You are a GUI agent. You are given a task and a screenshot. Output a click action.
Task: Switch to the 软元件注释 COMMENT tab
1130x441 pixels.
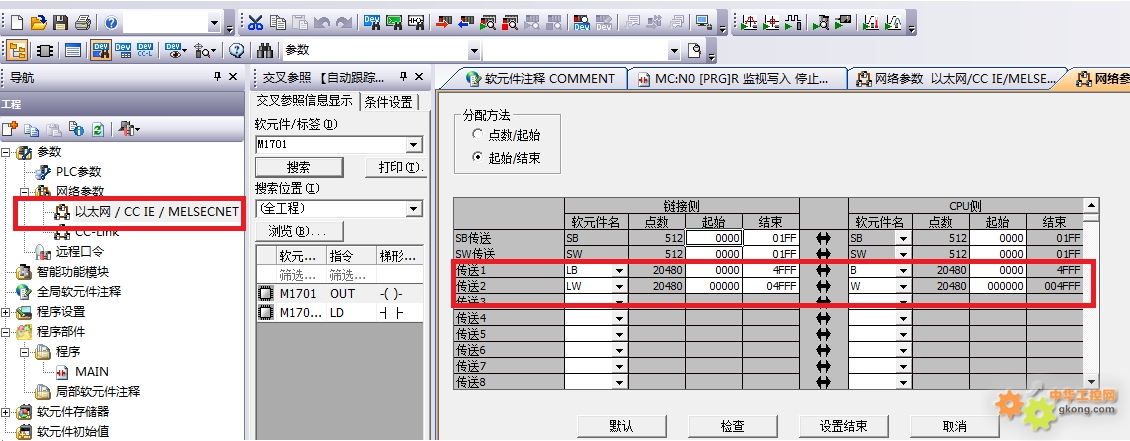(x=541, y=79)
